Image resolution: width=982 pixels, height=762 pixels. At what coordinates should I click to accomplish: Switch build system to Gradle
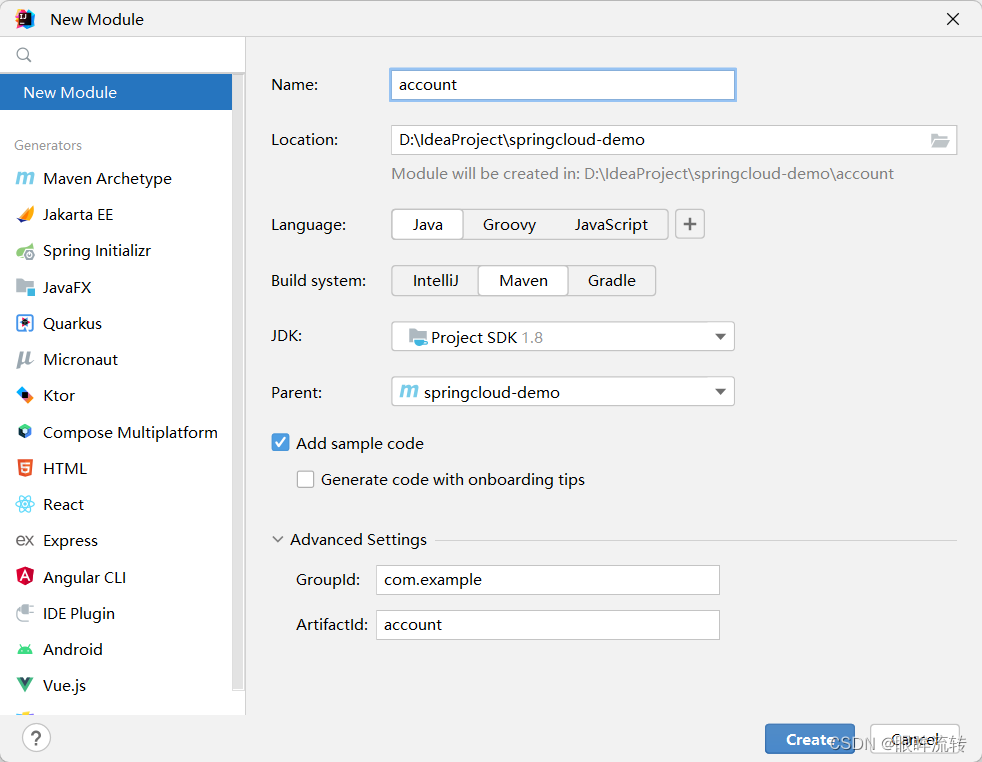tap(612, 281)
